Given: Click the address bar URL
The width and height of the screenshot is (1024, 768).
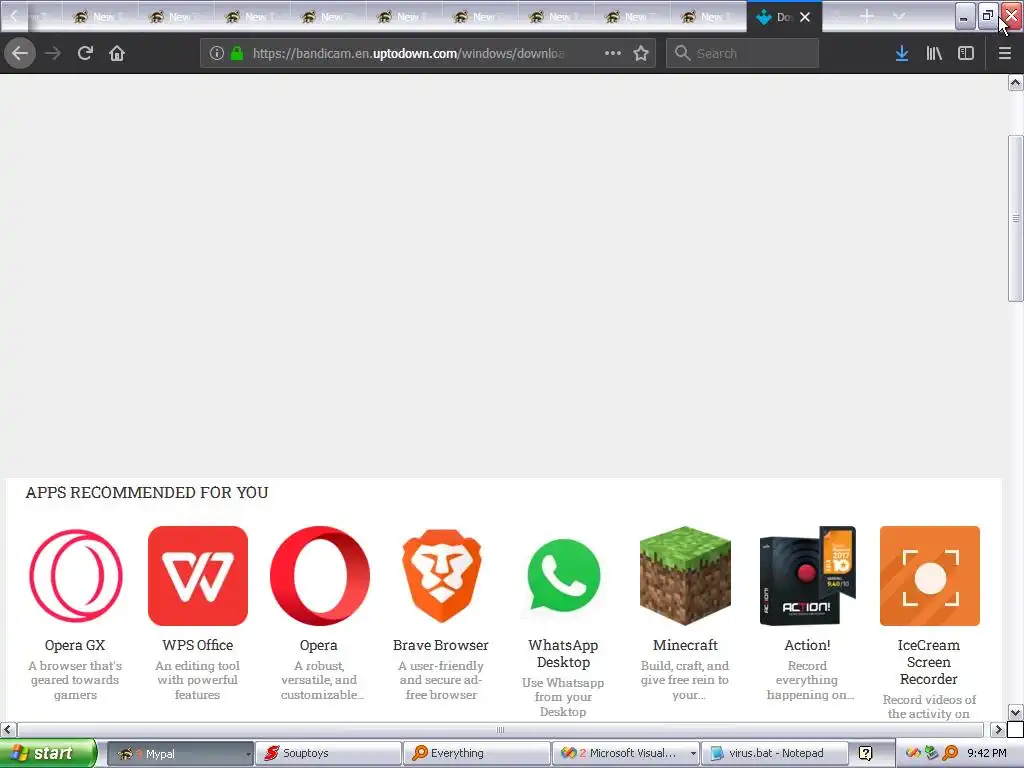Looking at the screenshot, I should click(x=408, y=53).
